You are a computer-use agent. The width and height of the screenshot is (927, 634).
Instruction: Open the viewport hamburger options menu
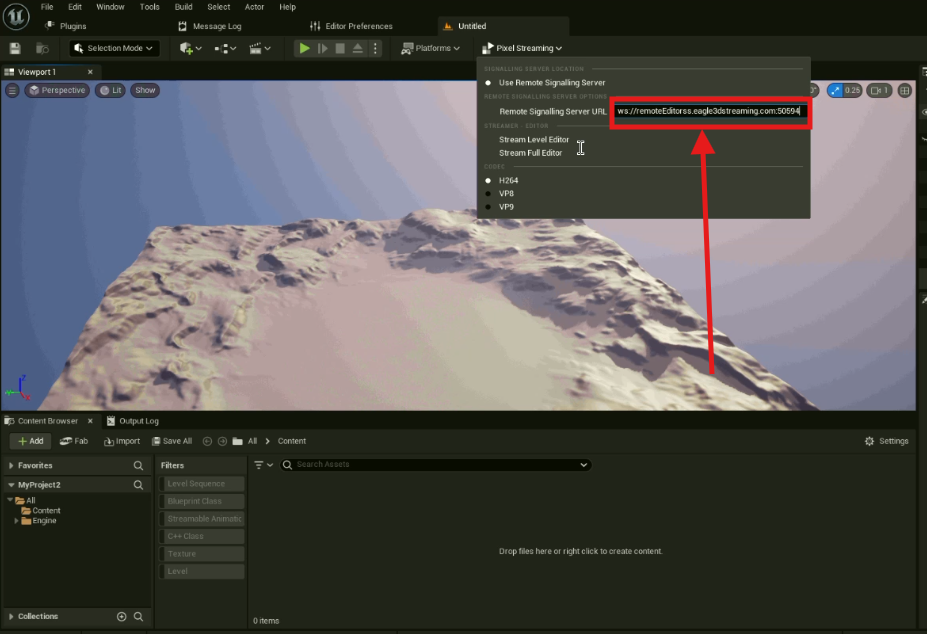(12, 90)
